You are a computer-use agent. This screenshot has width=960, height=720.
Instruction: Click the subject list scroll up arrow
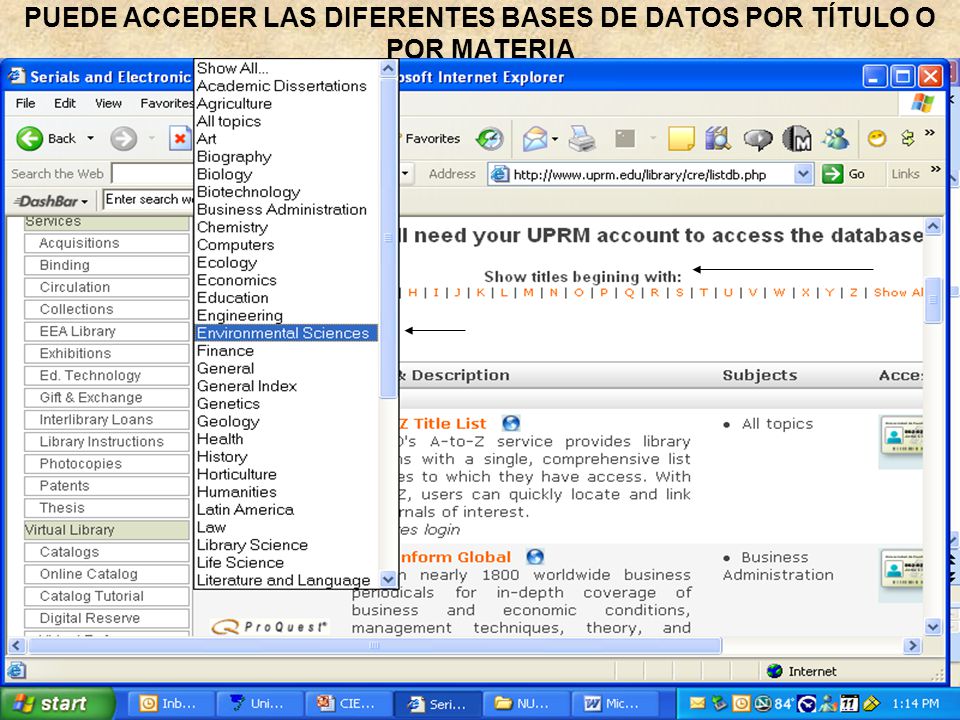point(388,69)
